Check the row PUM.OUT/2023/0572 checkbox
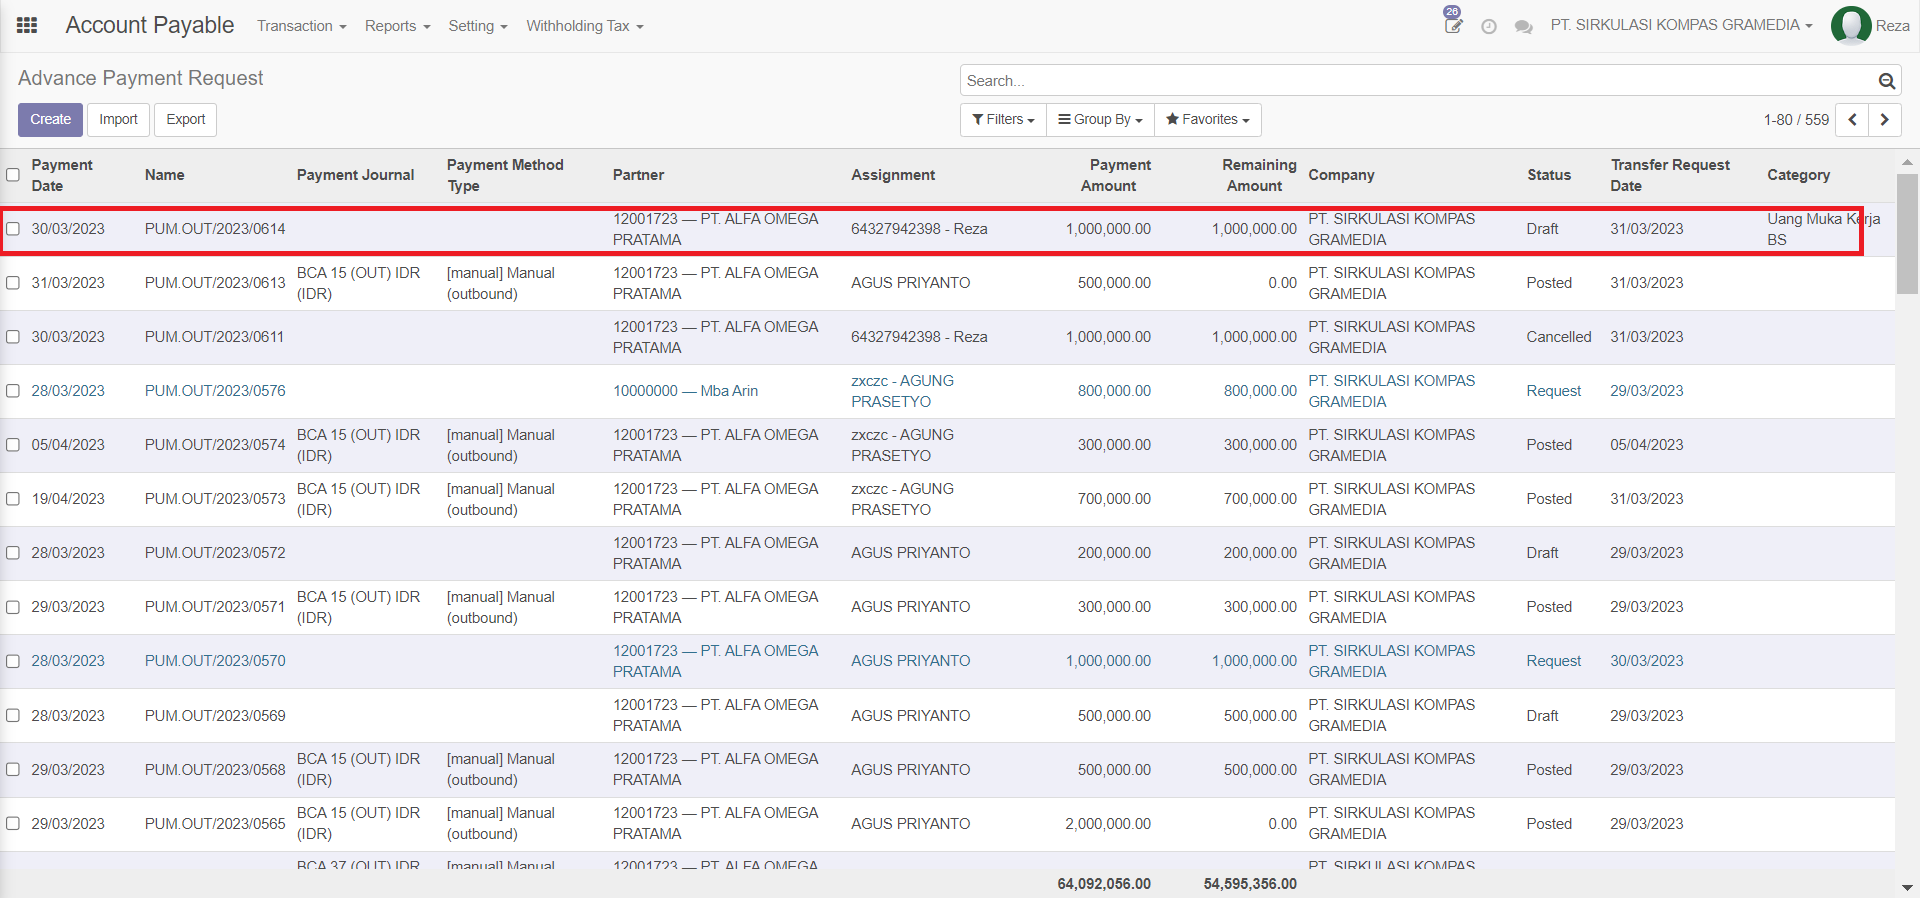1920x898 pixels. 13,553
